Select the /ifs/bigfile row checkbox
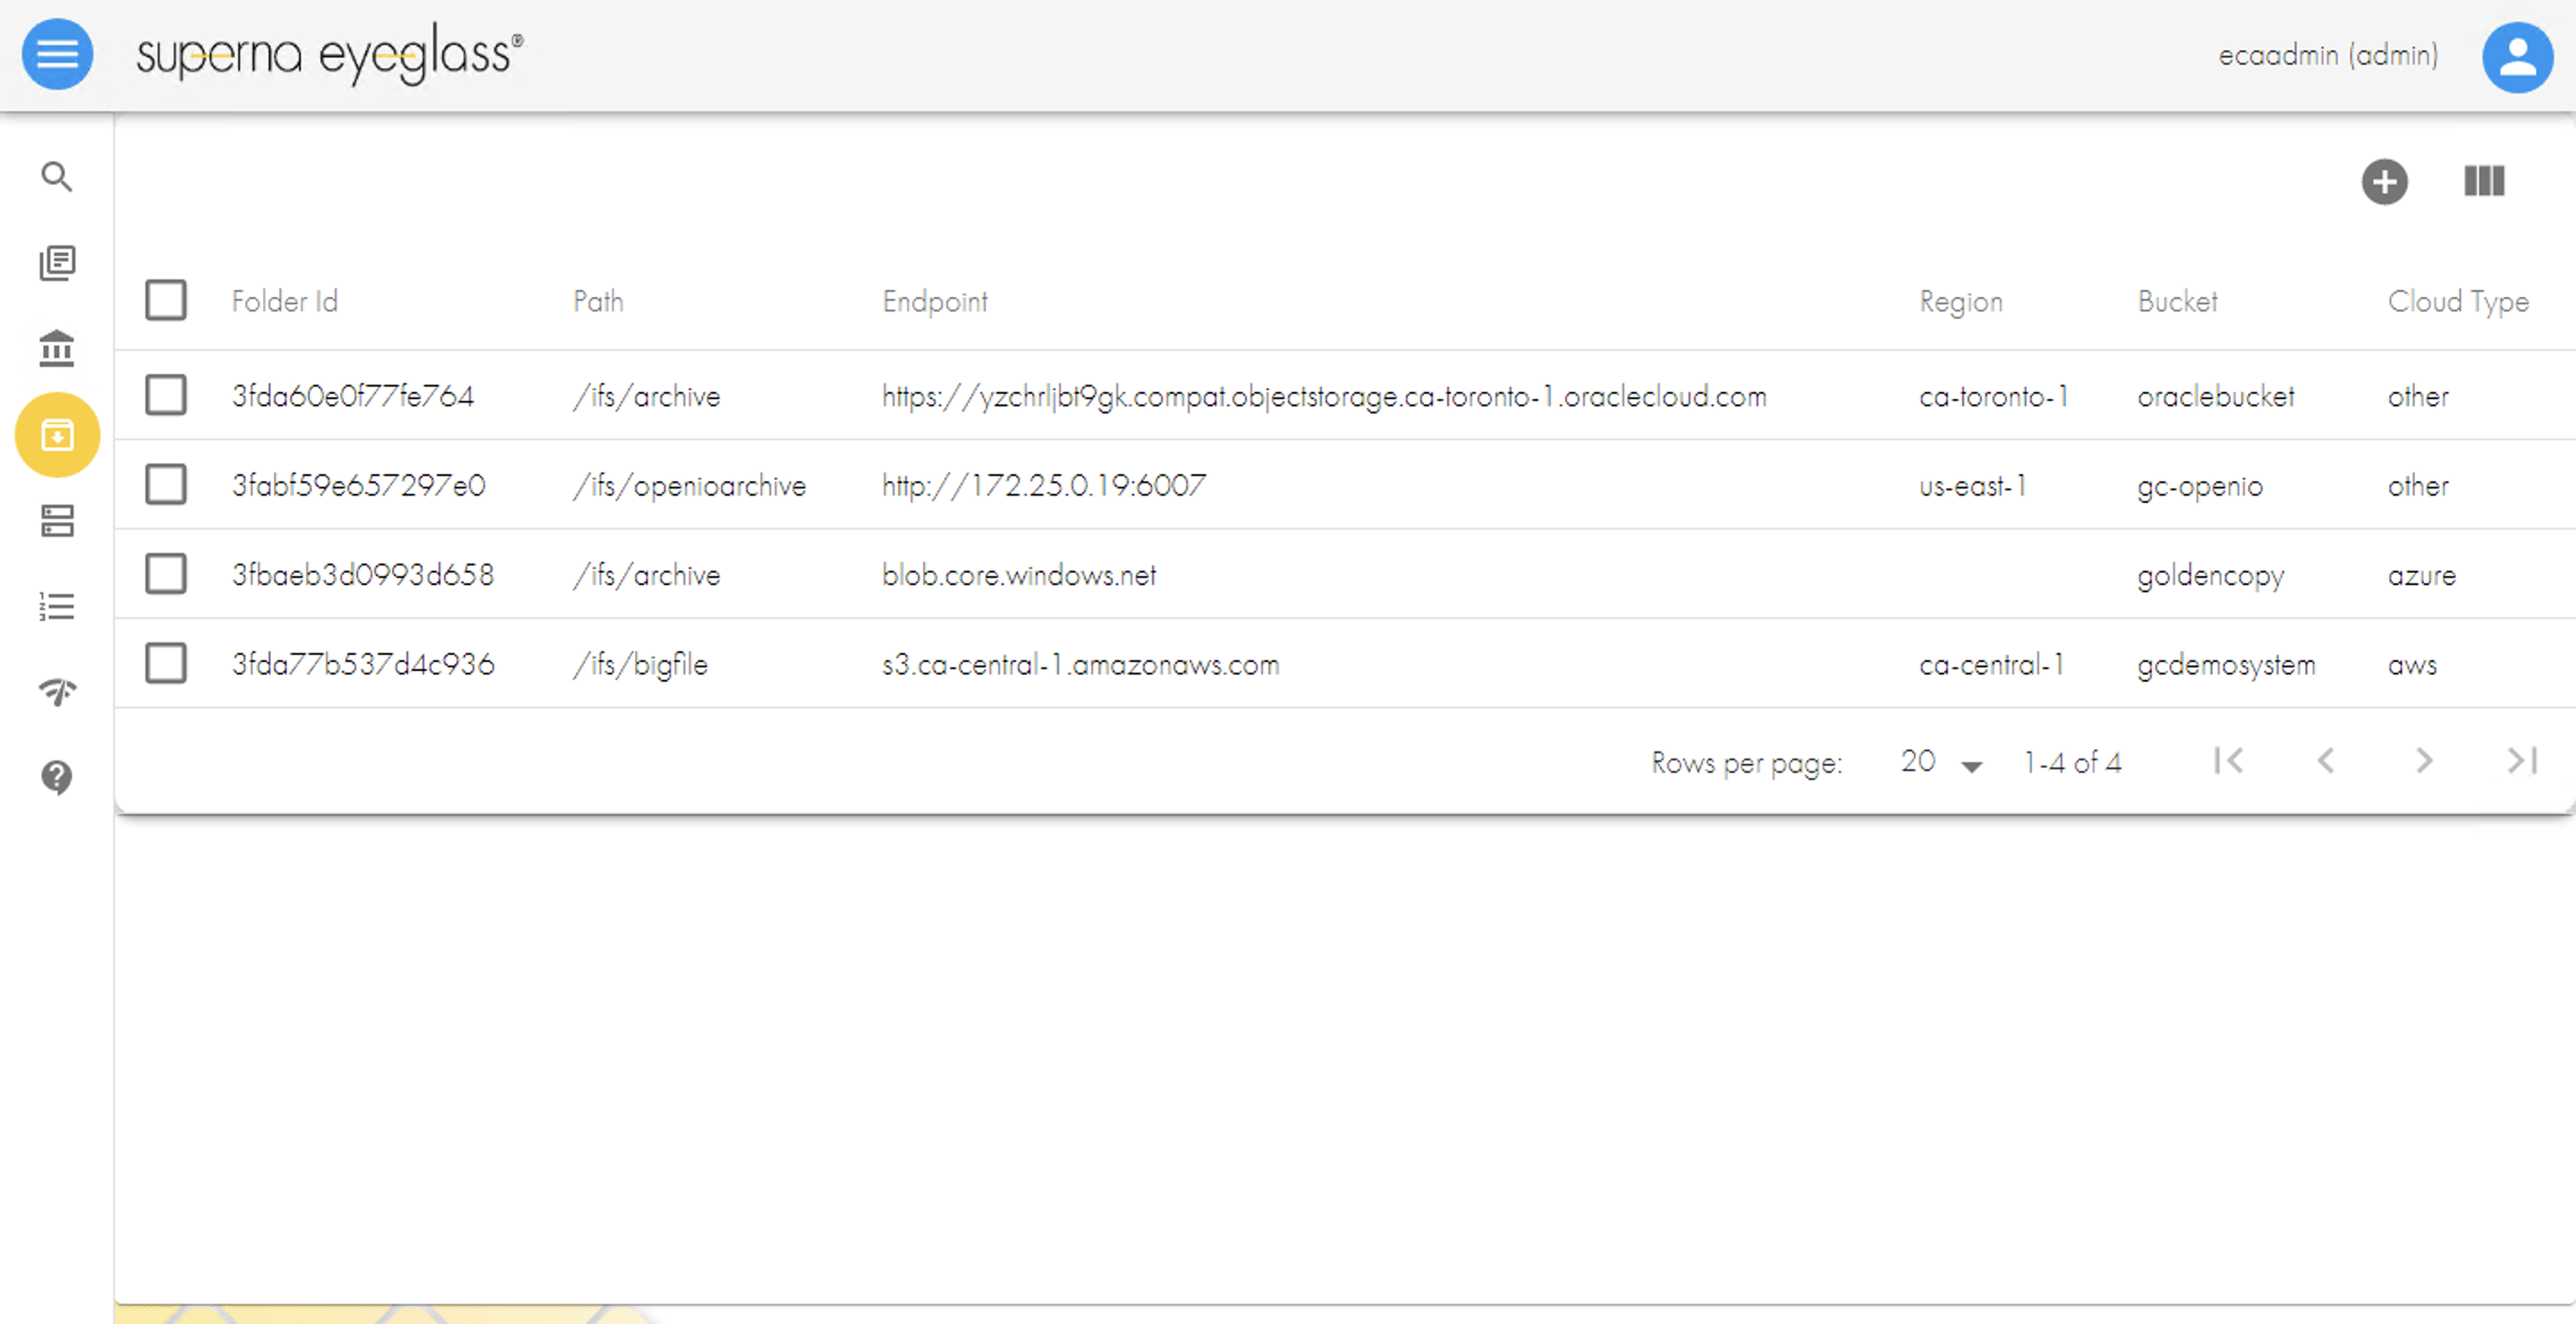This screenshot has height=1324, width=2576. click(166, 663)
